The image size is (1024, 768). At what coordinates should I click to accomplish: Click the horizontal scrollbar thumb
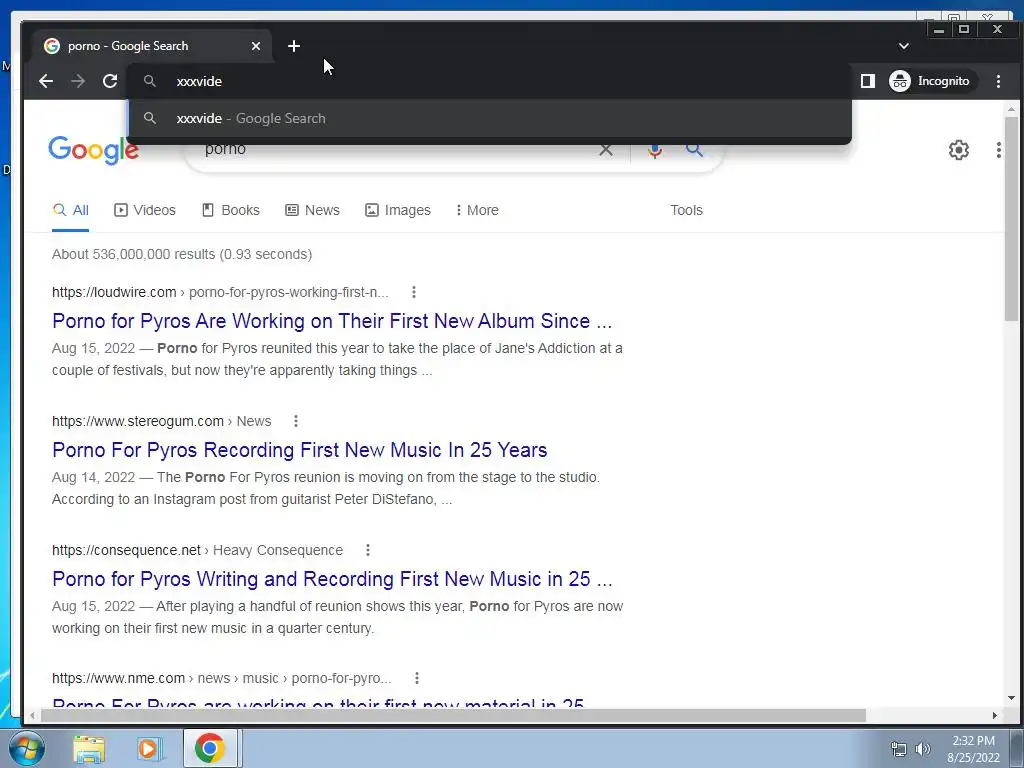click(x=453, y=716)
